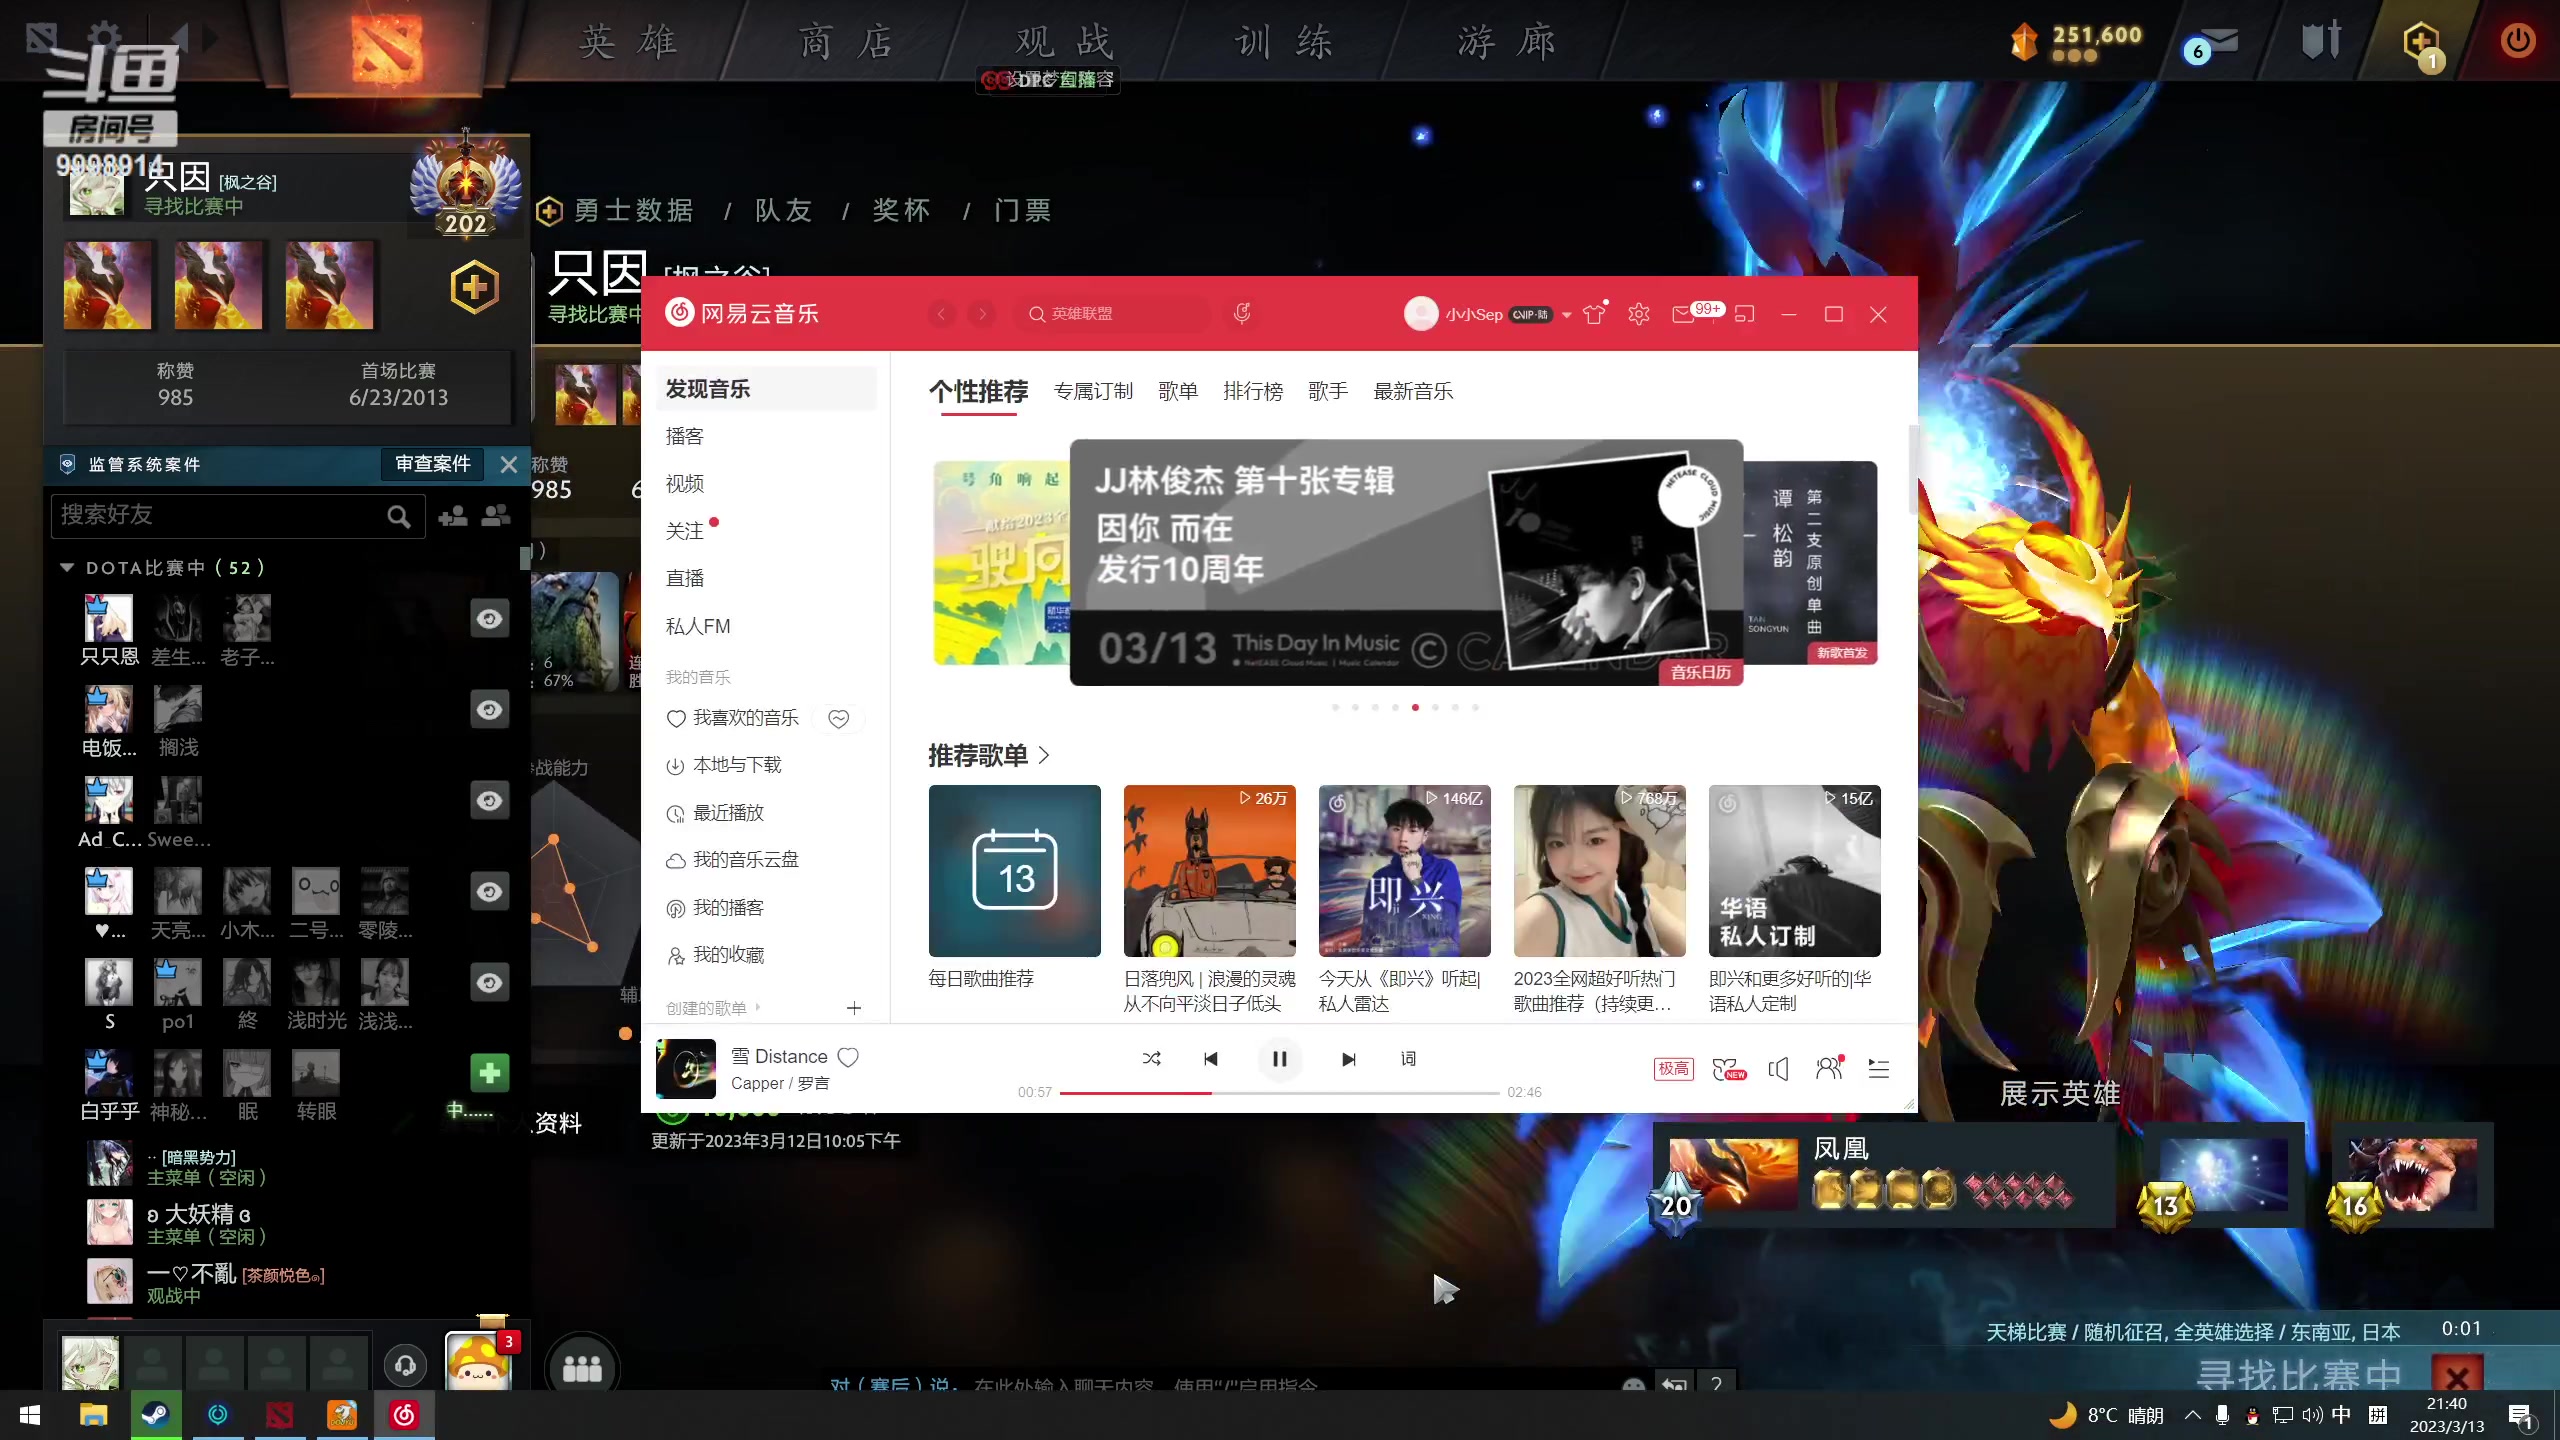Viewport: 2560px width, 1440px height.
Task: Add a new playlist with the plus icon
Action: coord(854,1008)
